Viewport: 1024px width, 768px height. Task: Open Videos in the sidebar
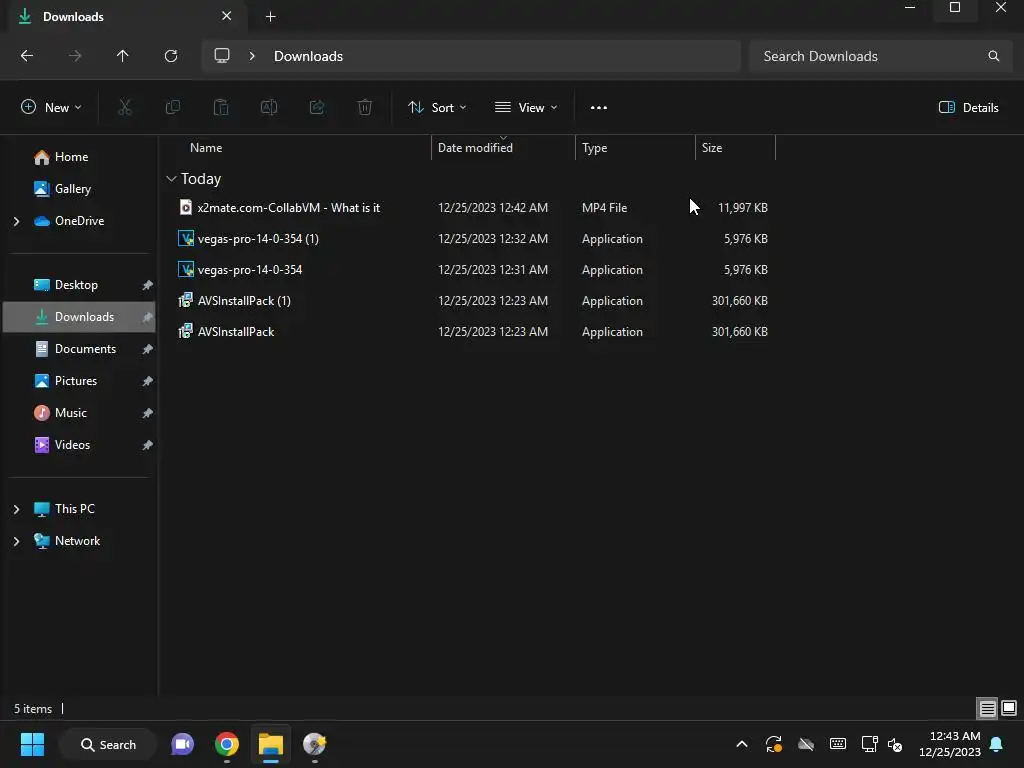pyautogui.click(x=72, y=445)
